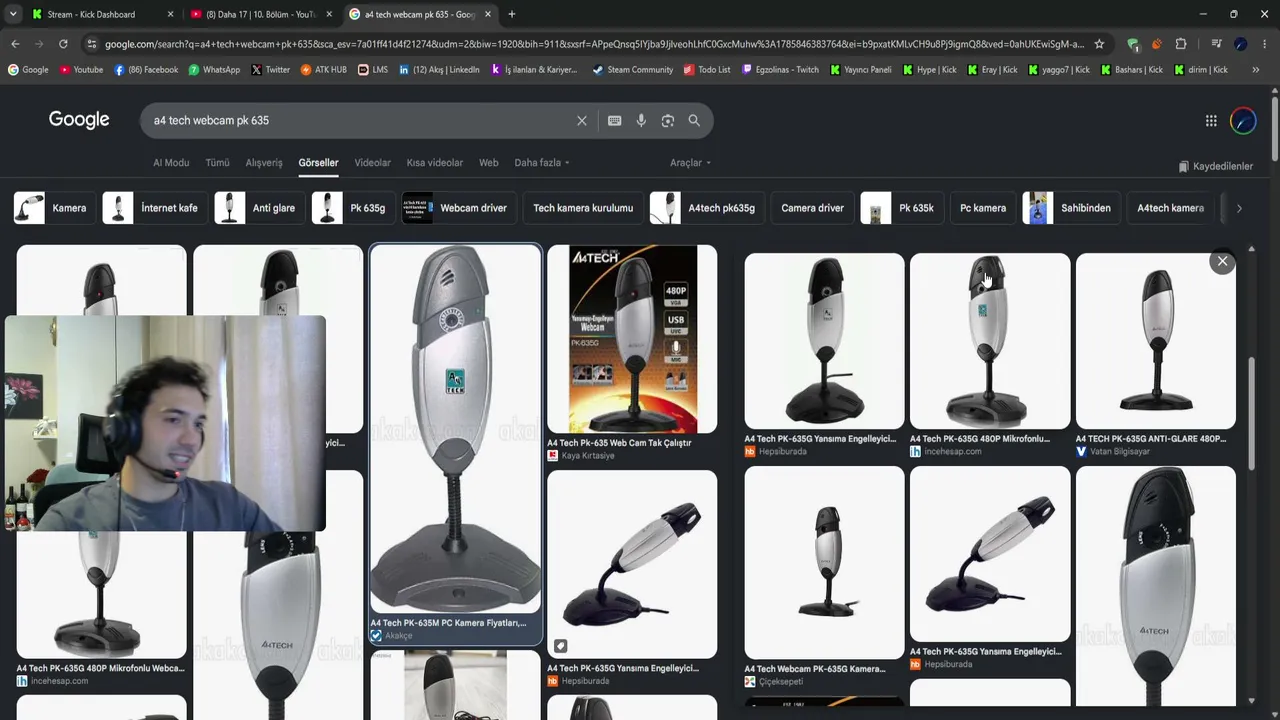1280x720 pixels.
Task: Open the Chrome profile avatar
Action: pos(1241,44)
